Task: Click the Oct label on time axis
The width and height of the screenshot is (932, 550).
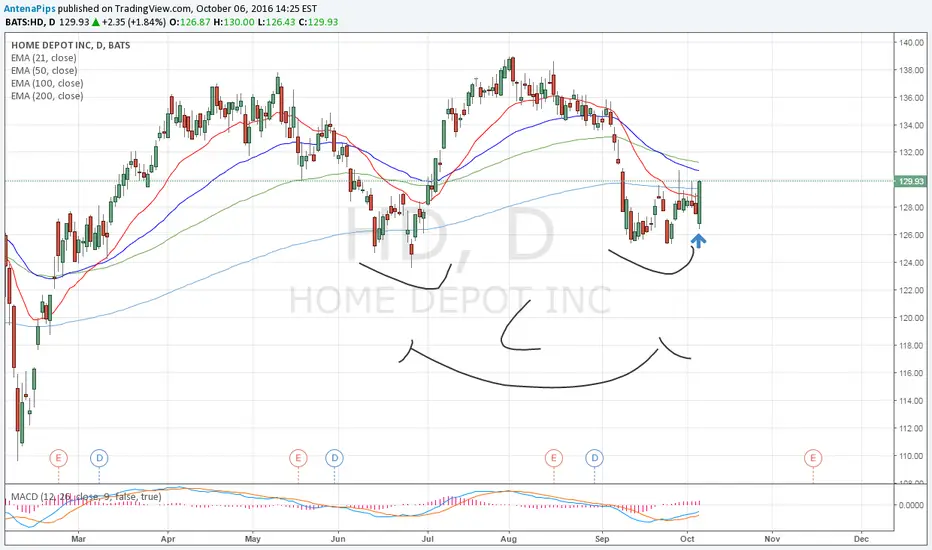Action: [687, 539]
